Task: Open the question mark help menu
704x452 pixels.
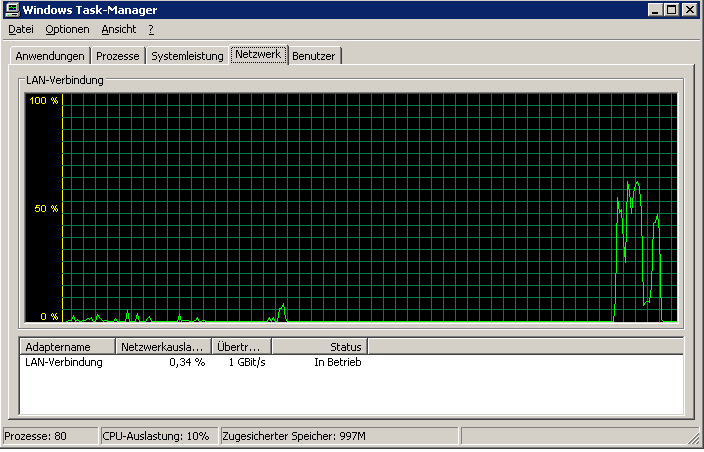Action: pos(151,30)
